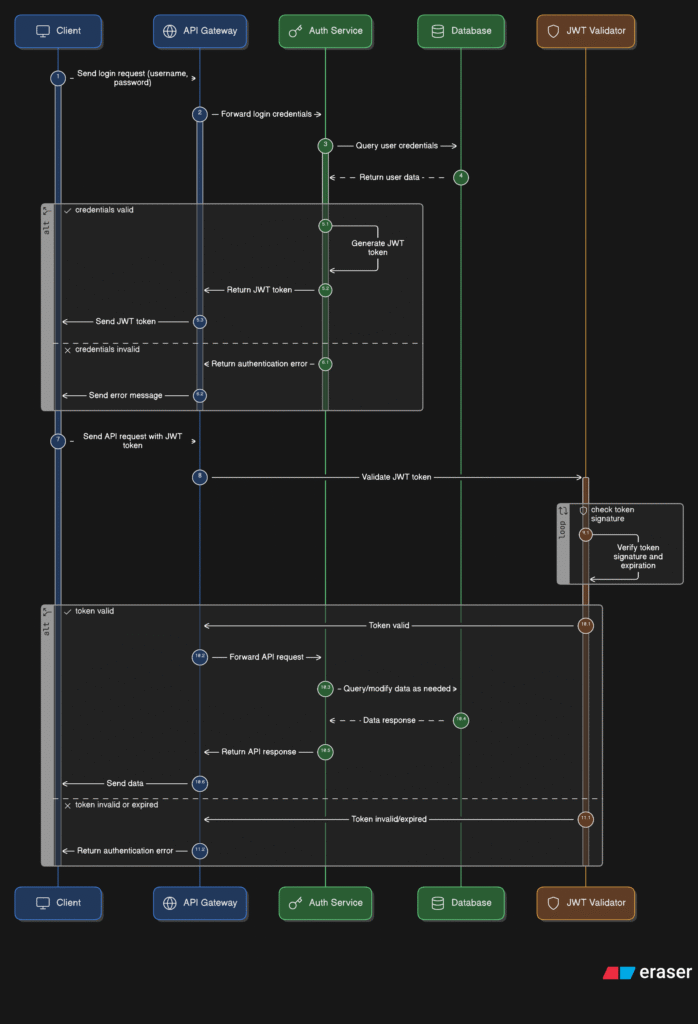Click 'Token invalid/expired' message label
Viewport: 698px width, 1024px height.
(389, 819)
